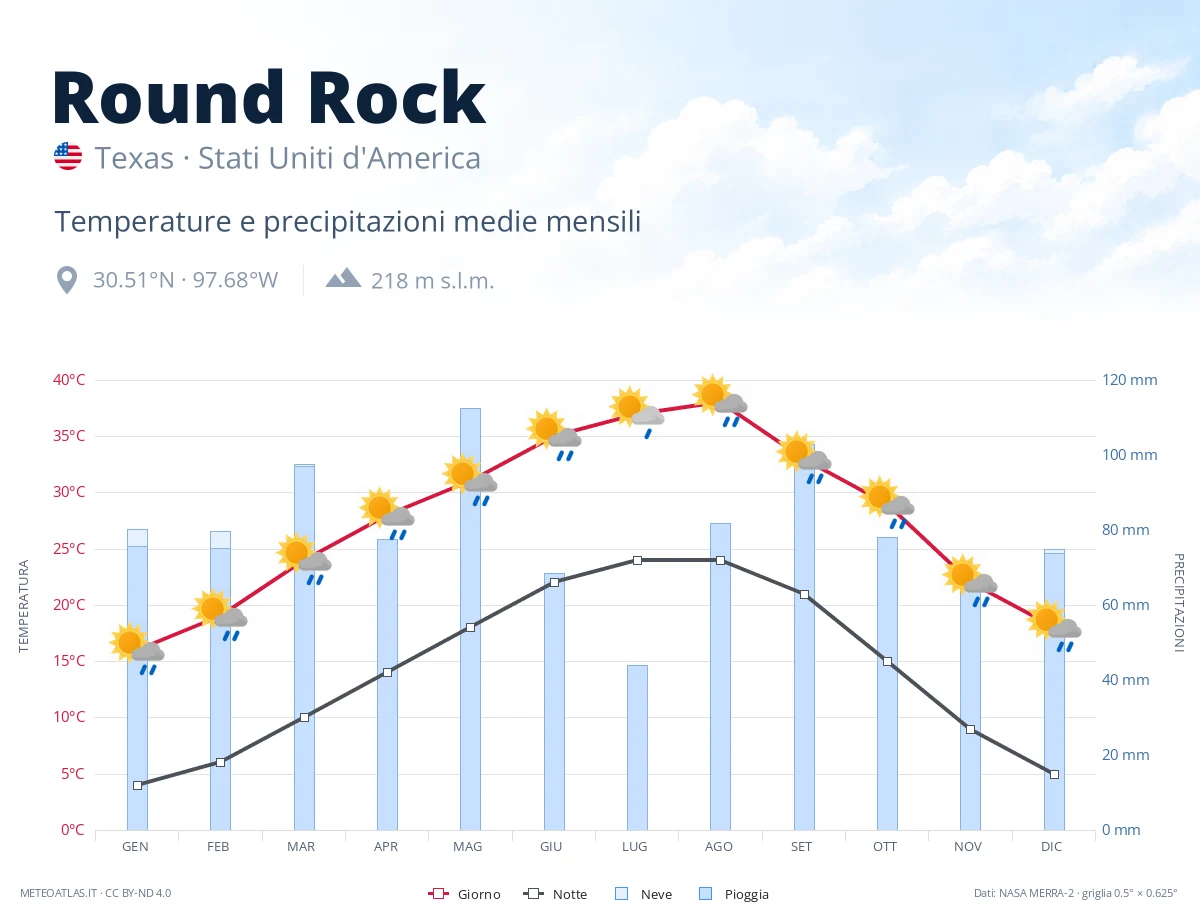Click the 120 mm axis label

(x=1130, y=380)
